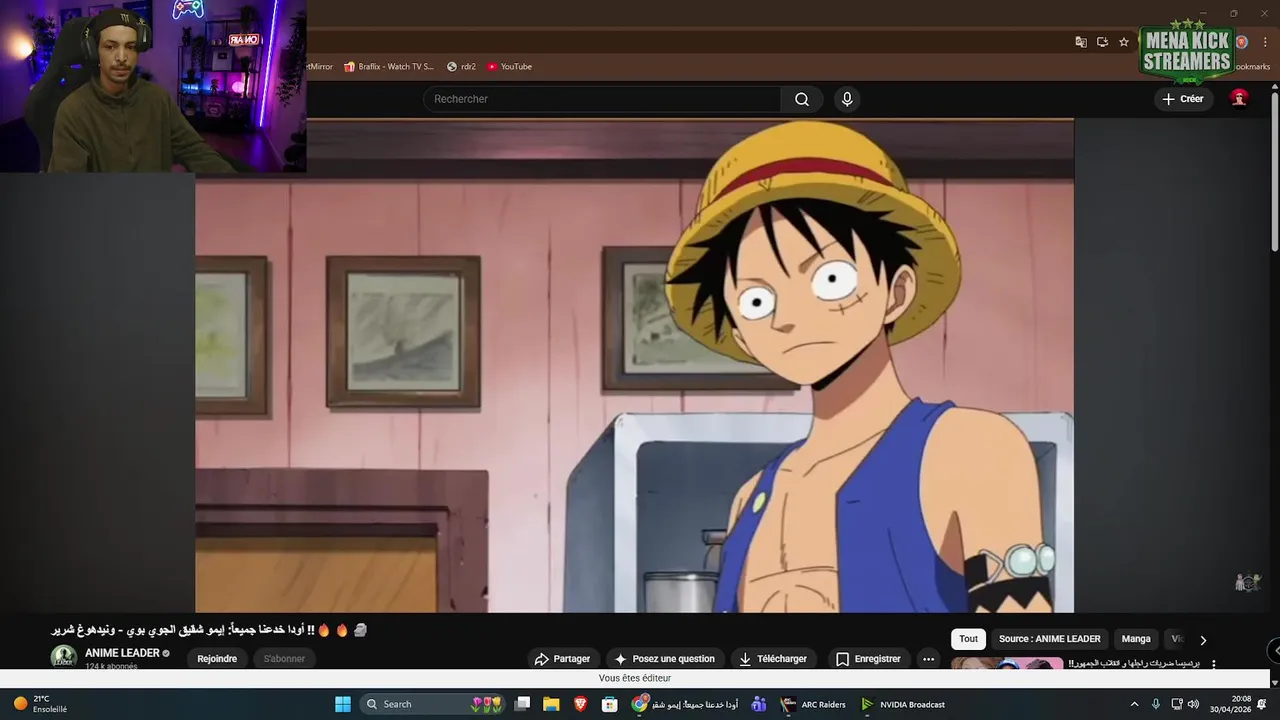Screen dimensions: 1280x720
Task: Open the Windows Start menu
Action: [343, 704]
